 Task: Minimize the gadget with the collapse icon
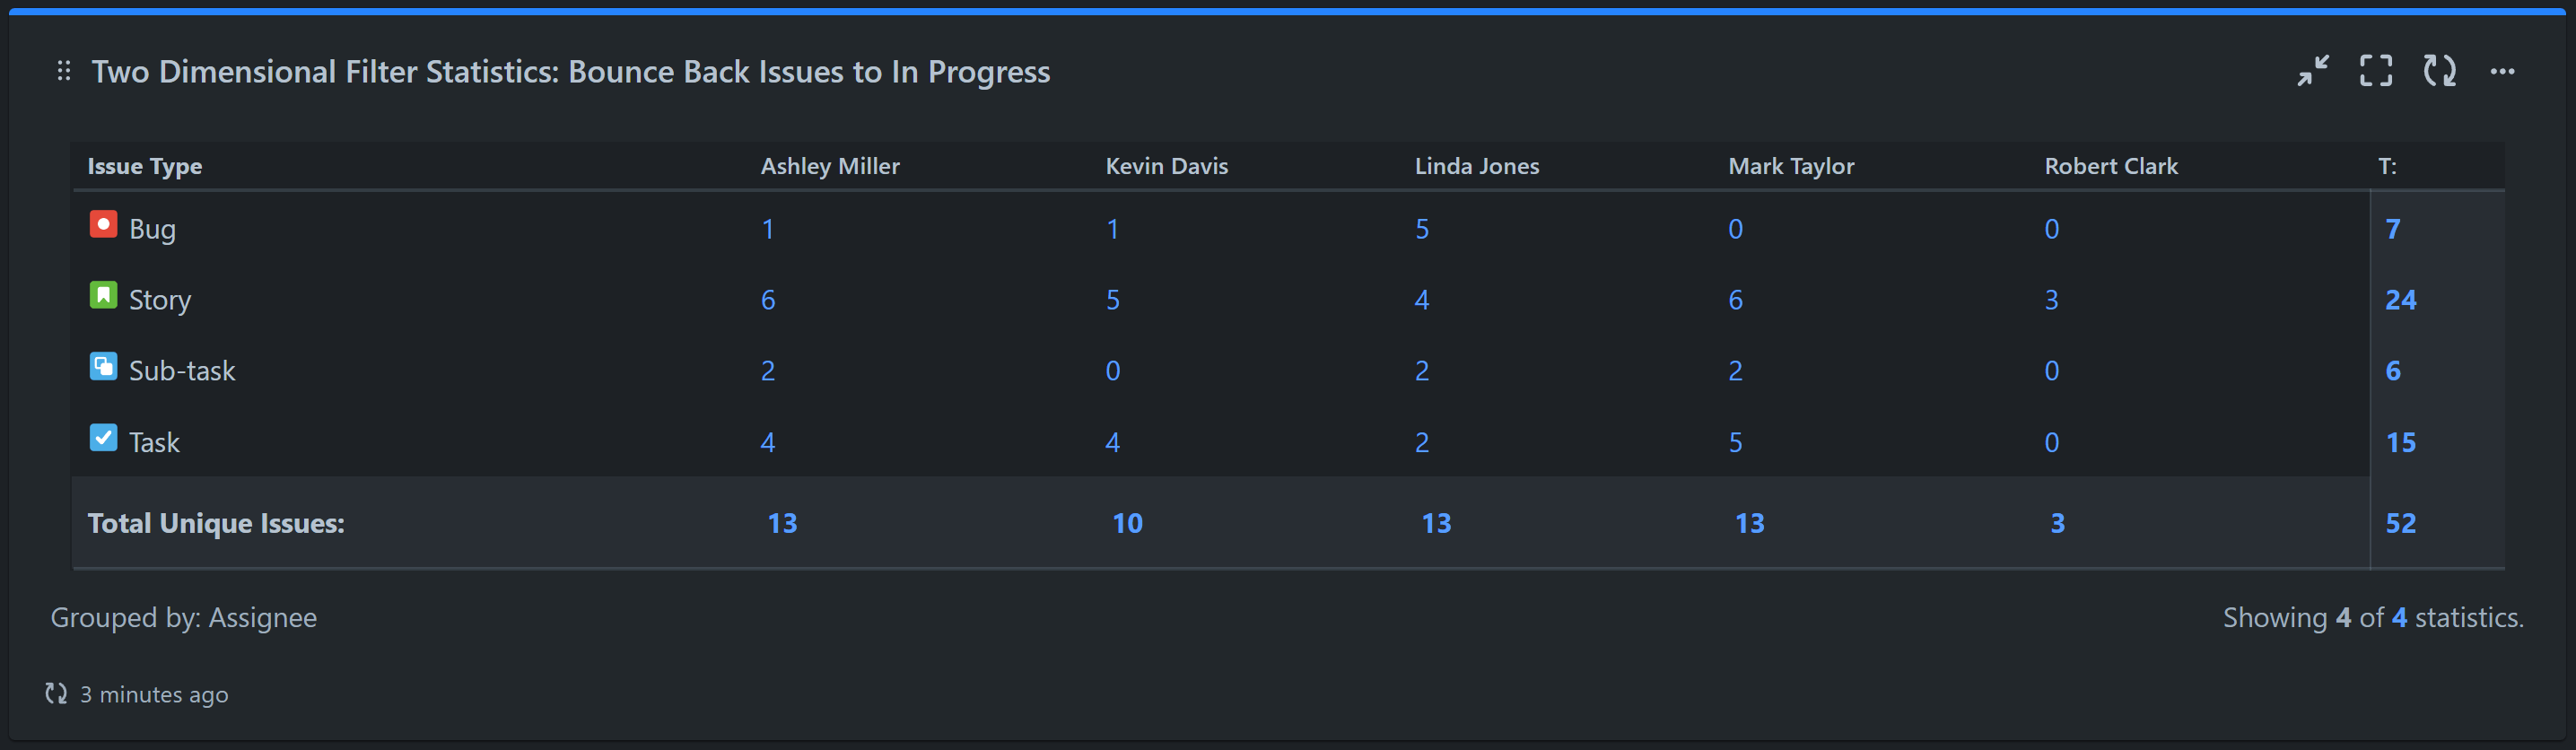[x=2313, y=71]
